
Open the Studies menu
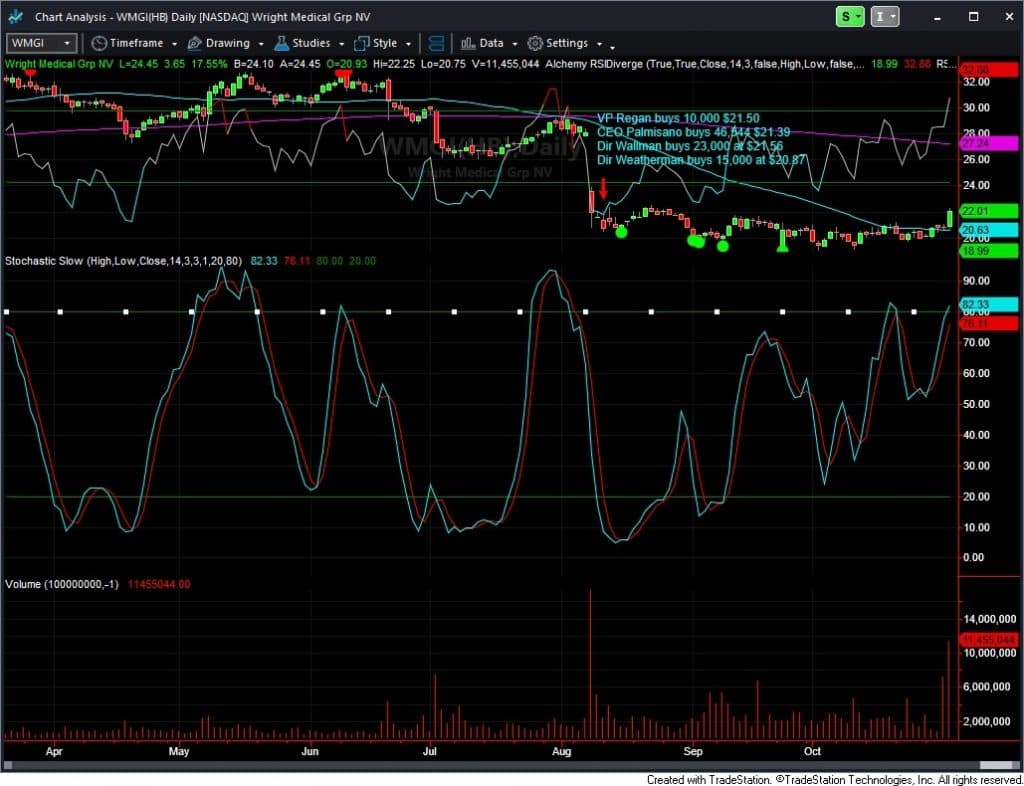pos(311,43)
